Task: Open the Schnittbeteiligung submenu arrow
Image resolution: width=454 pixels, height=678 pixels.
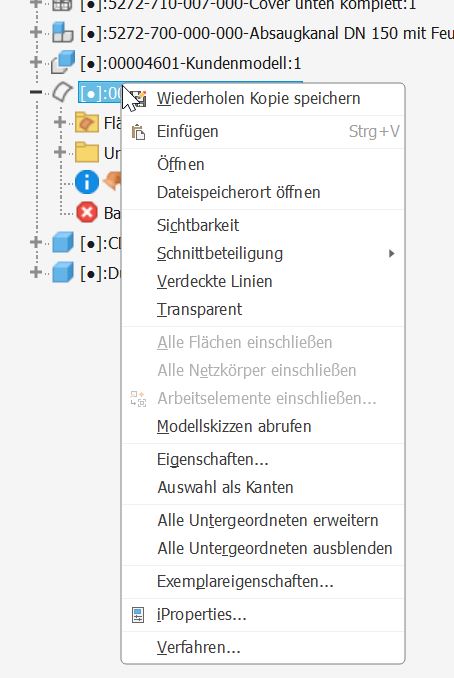Action: [391, 253]
